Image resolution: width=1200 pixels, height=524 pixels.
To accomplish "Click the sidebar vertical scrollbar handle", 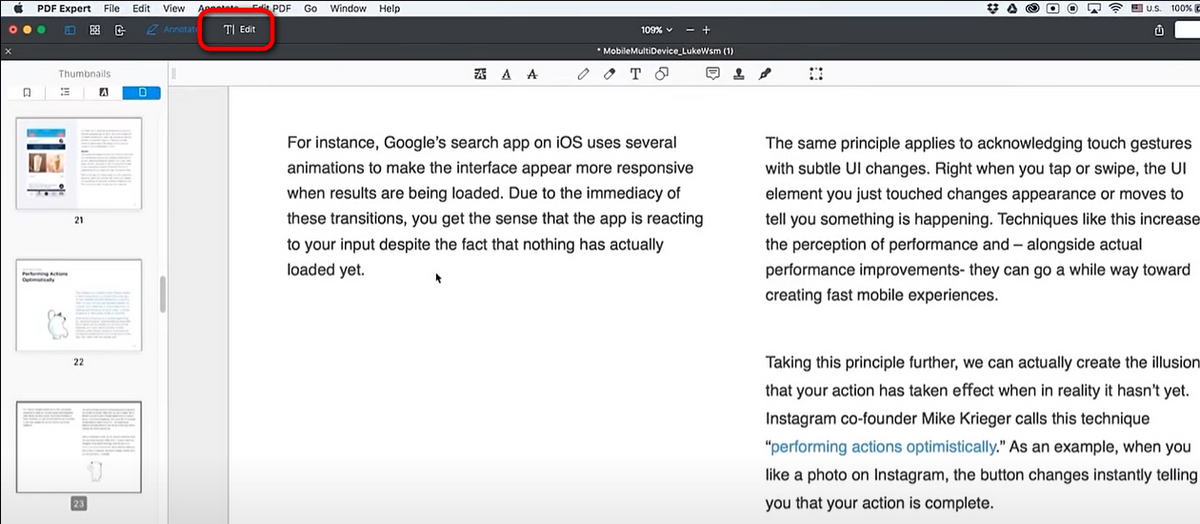I will (161, 293).
